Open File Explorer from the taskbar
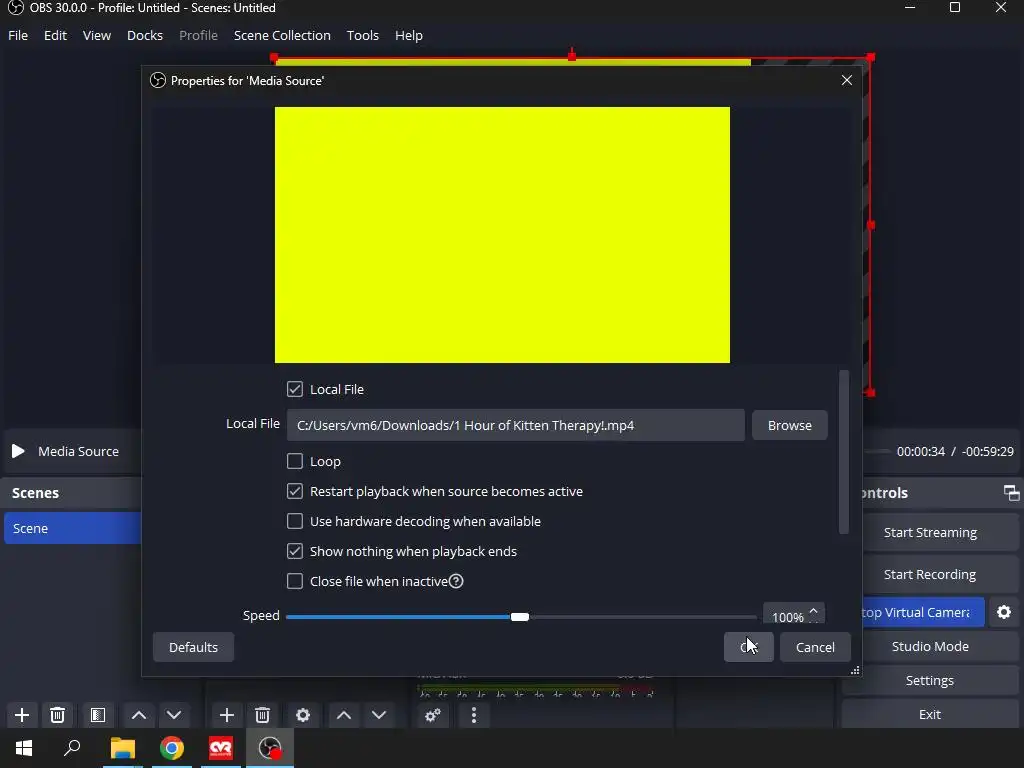Viewport: 1024px width, 768px height. coord(122,748)
